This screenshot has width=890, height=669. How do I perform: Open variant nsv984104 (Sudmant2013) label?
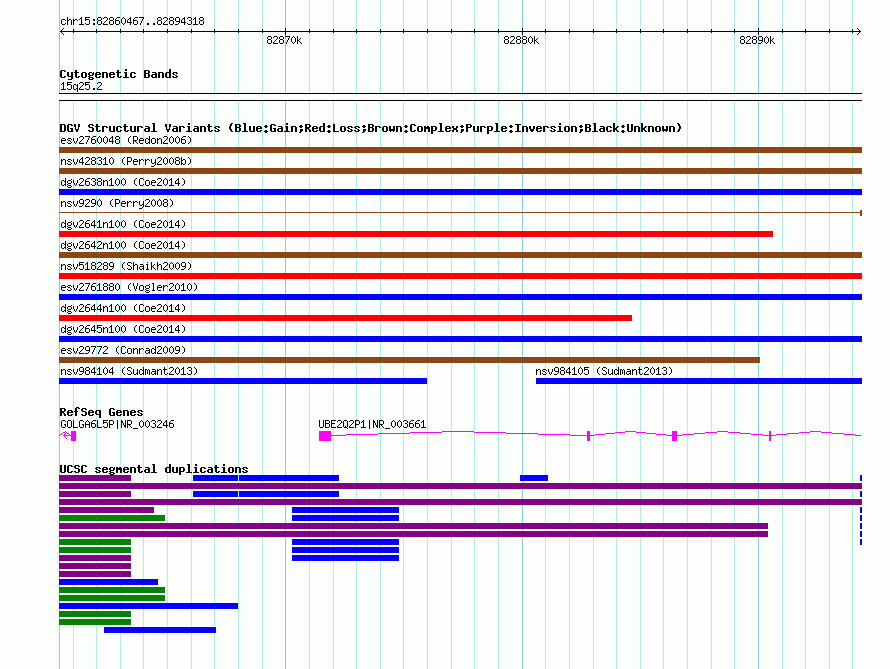(x=129, y=371)
